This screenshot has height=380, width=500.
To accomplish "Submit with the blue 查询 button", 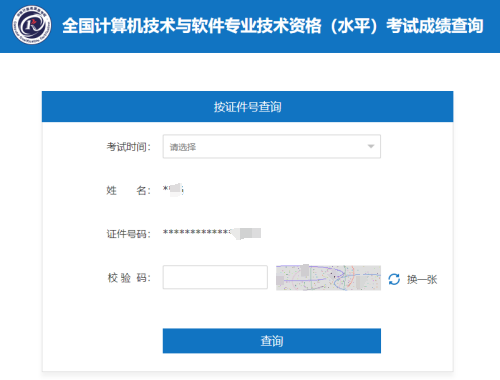I will (x=272, y=341).
